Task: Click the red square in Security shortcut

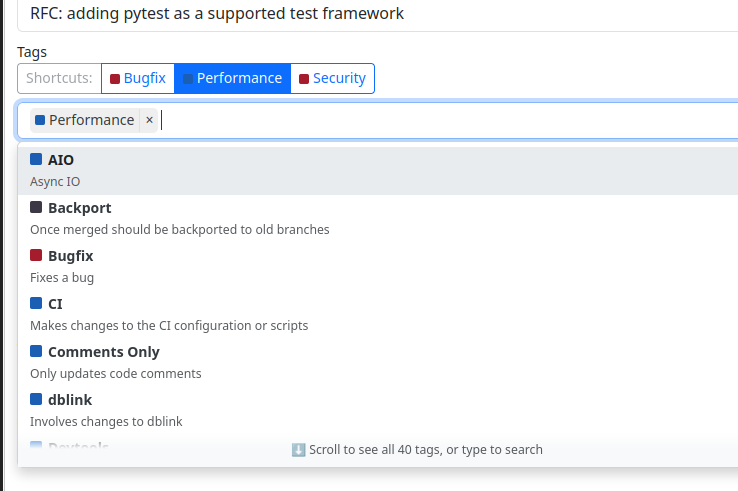Action: 304,79
